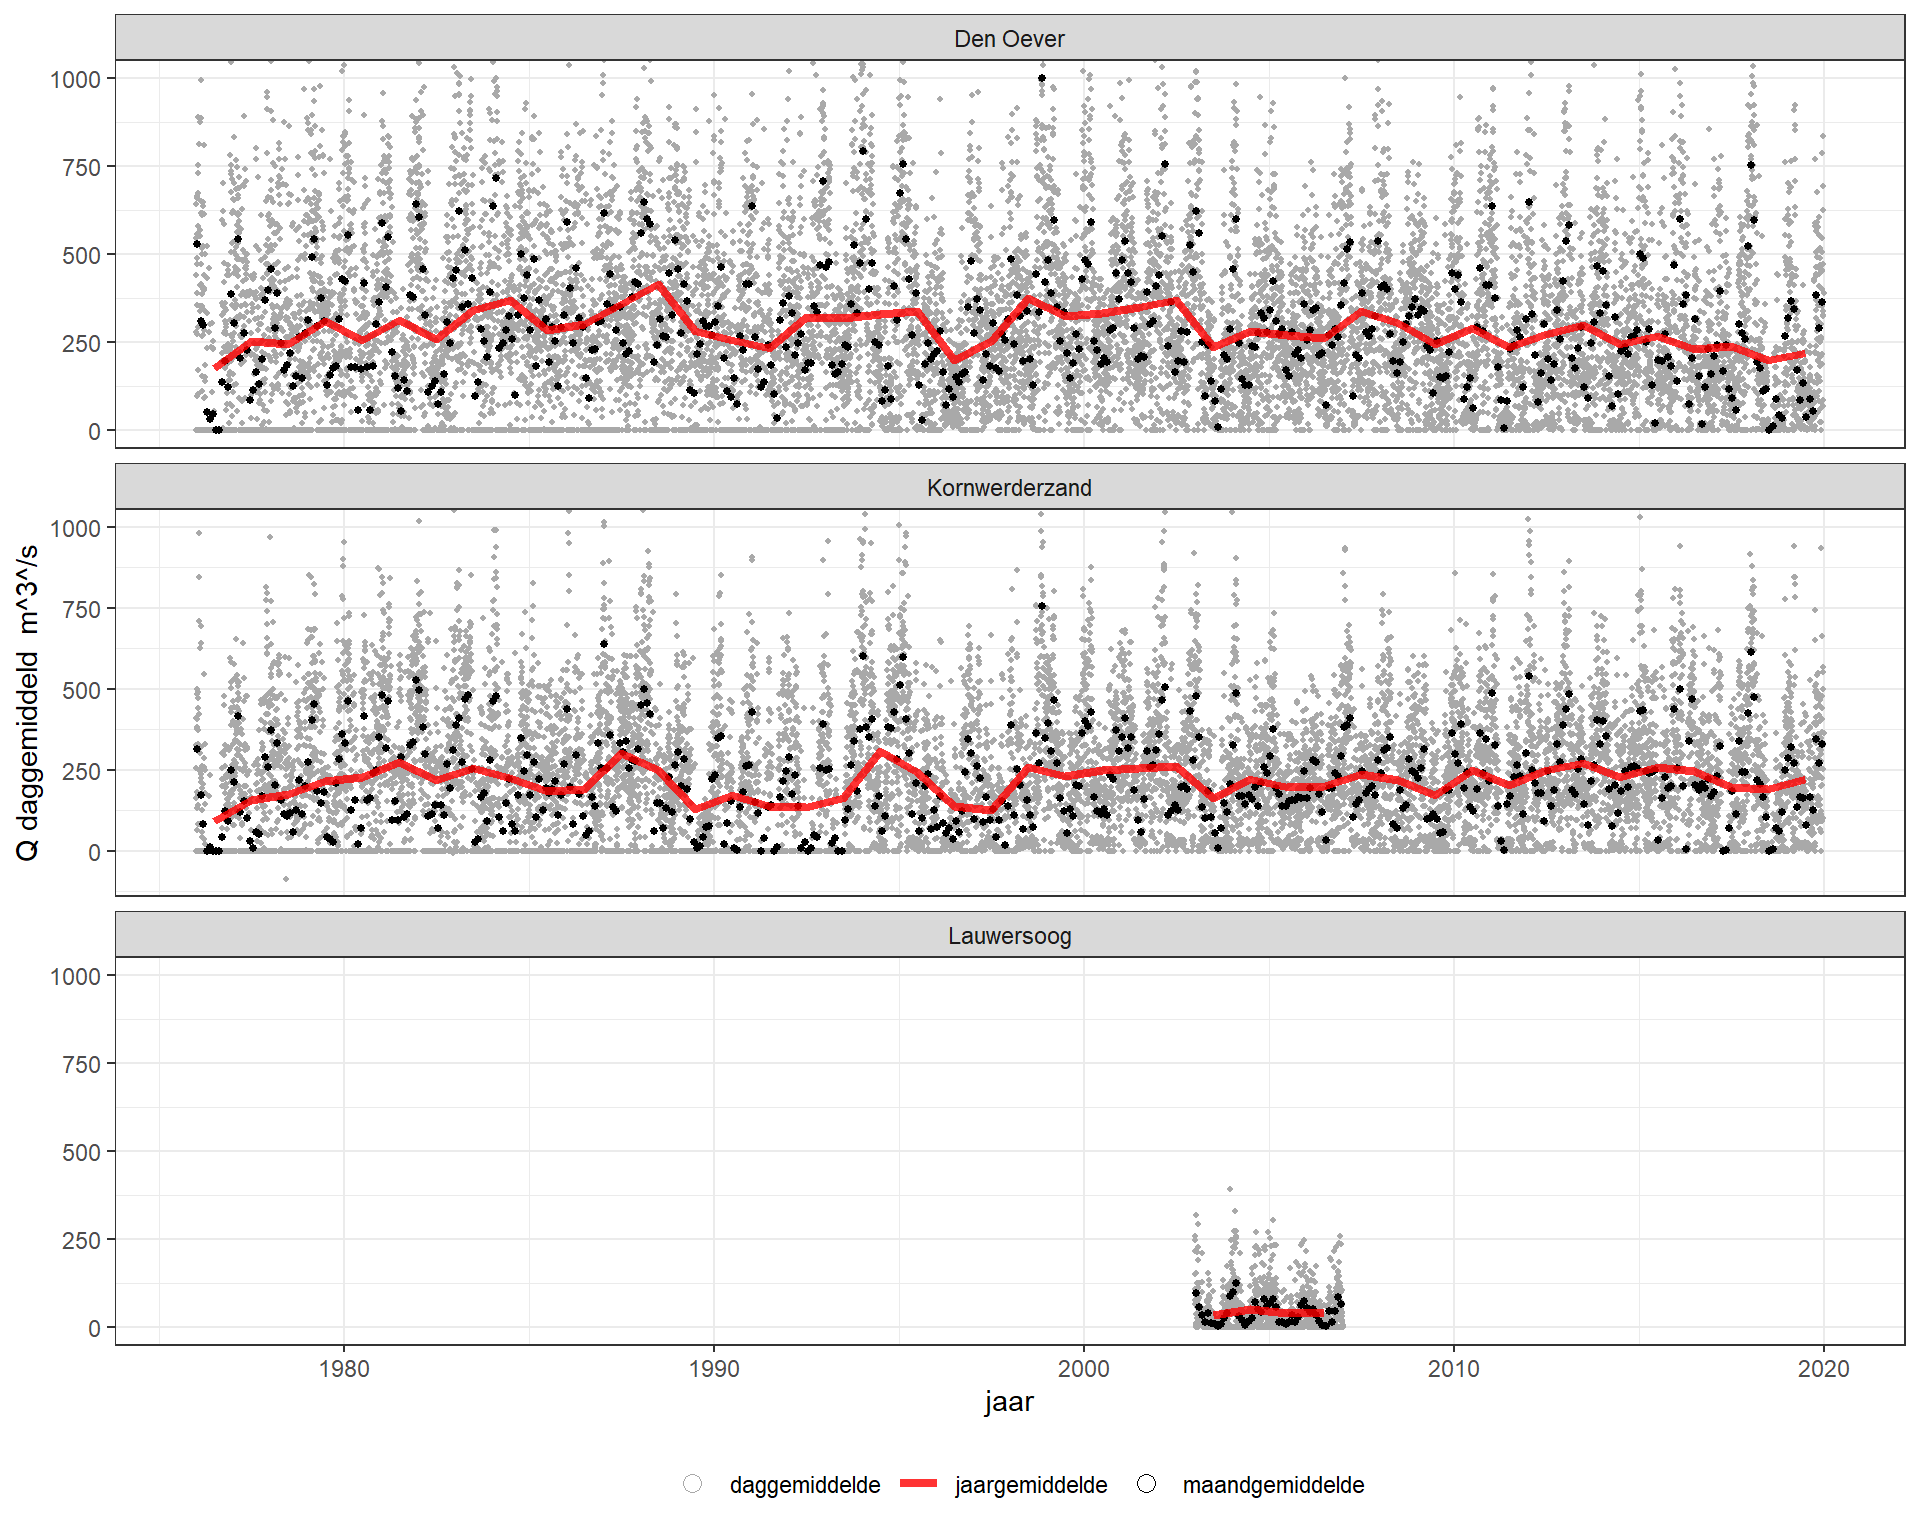Select the daggemiddelde legend label

pos(805,1485)
